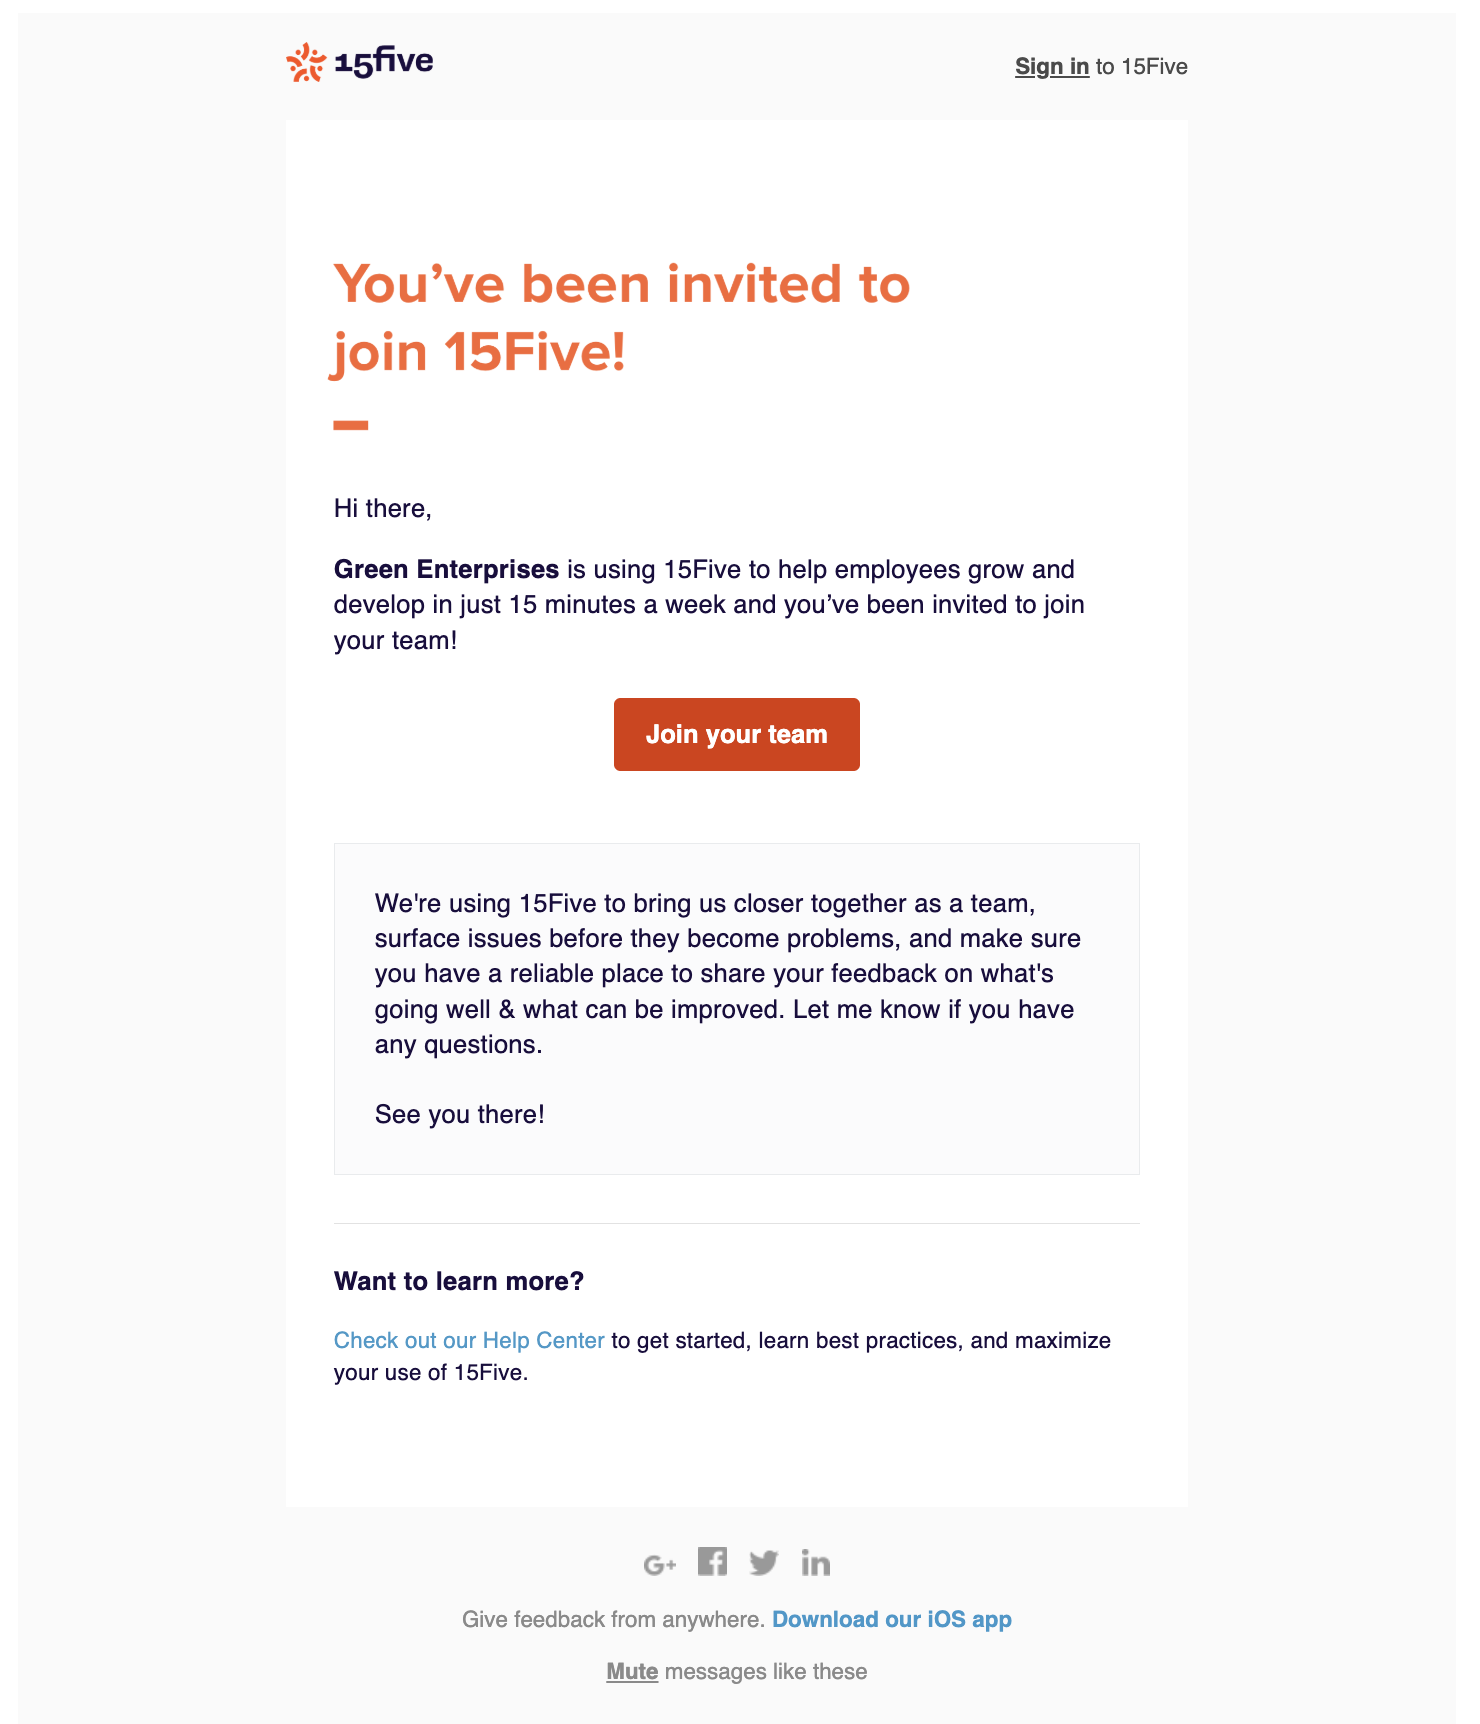
Task: Click the Green Enterprises bold company name
Action: 446,569
